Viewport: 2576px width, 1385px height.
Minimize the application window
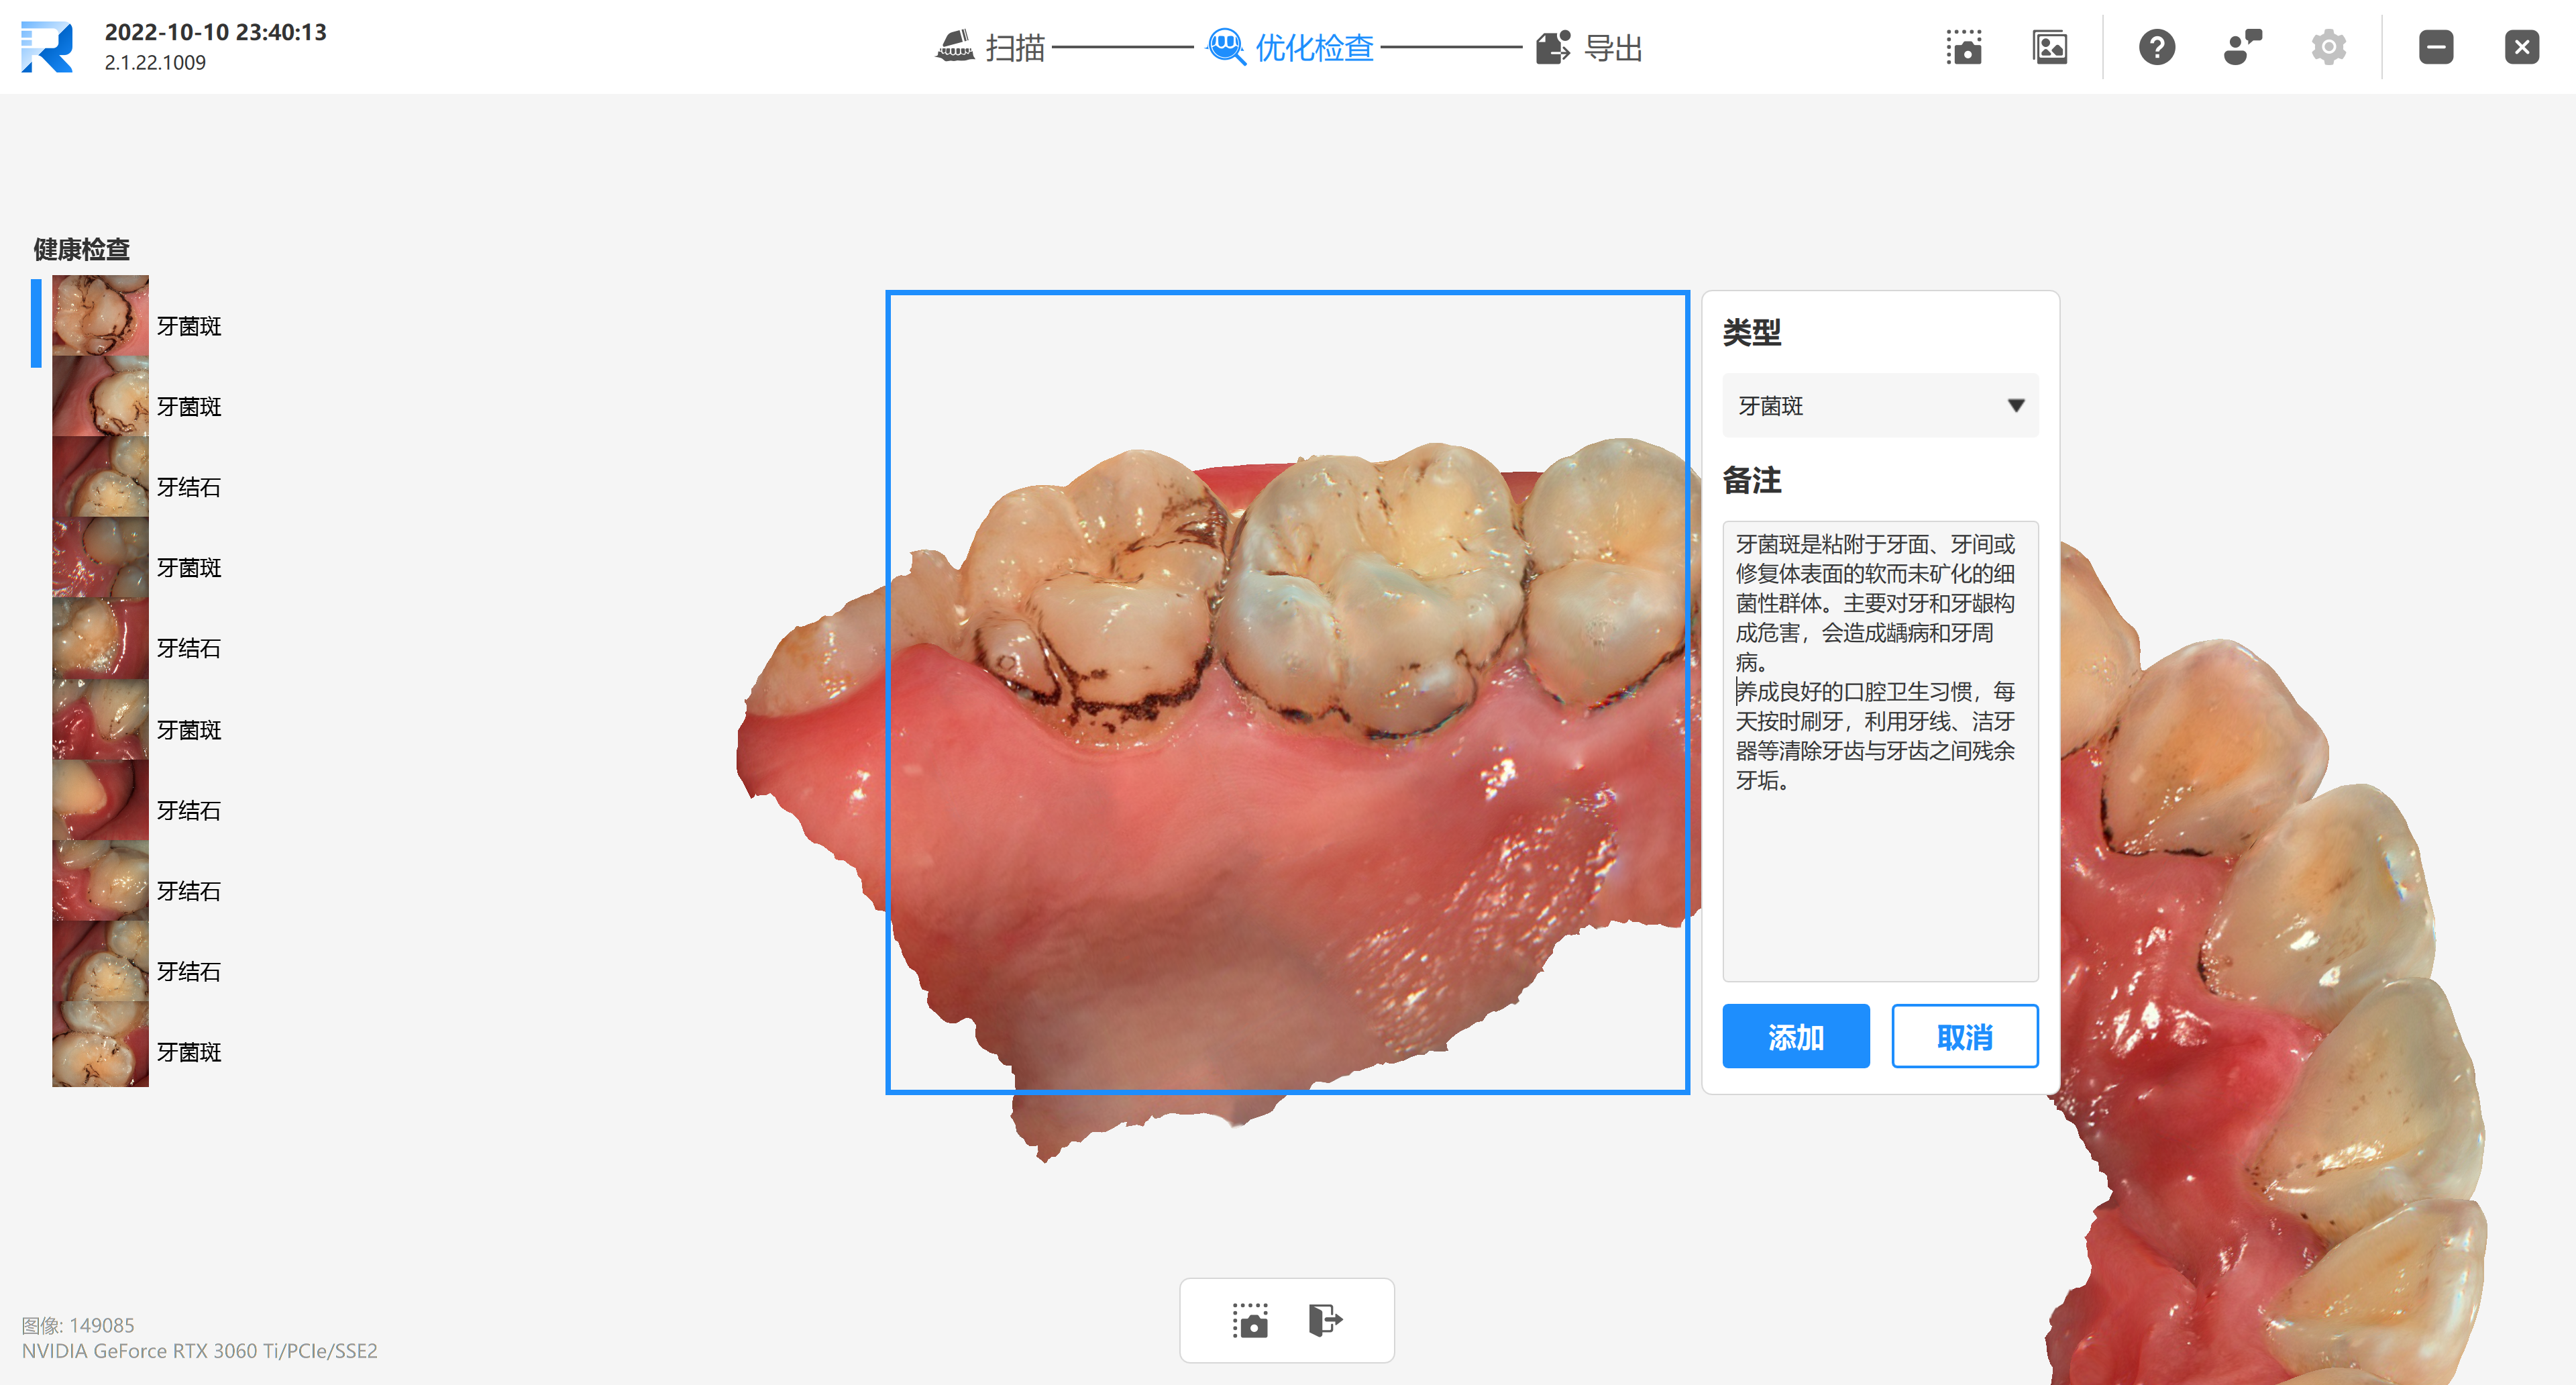(2436, 47)
